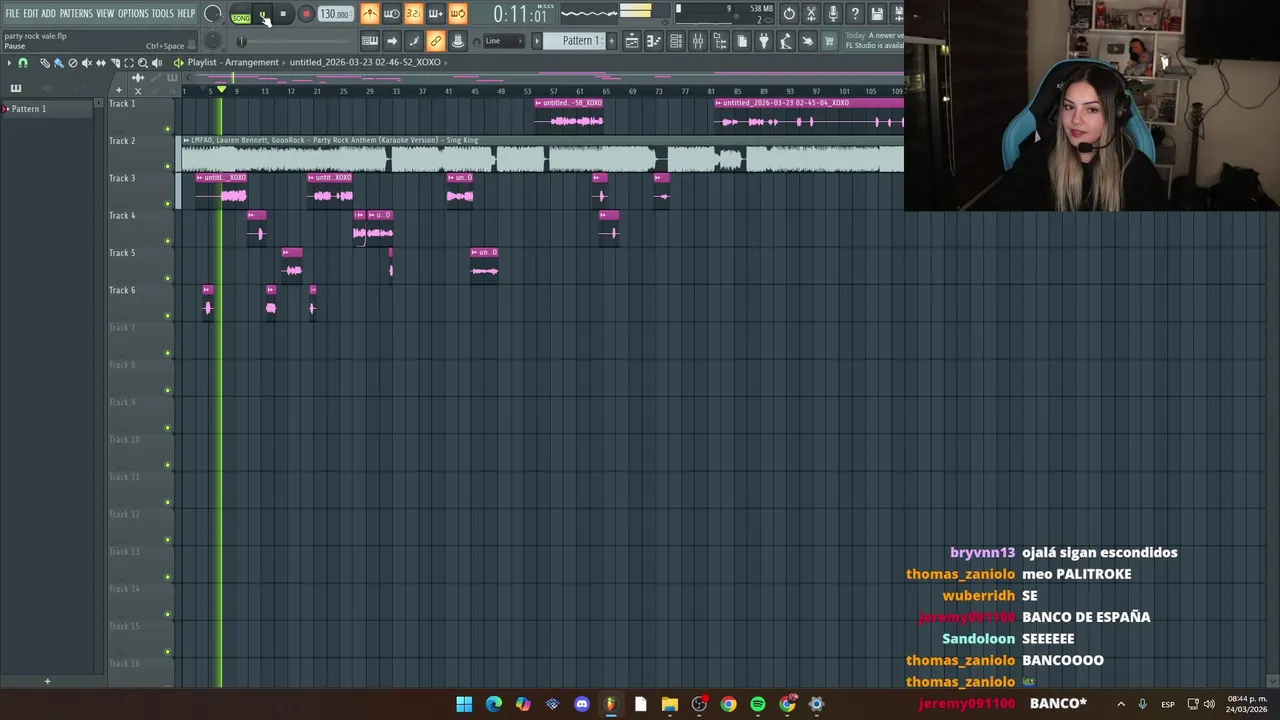Click the main volume knob

pos(213,14)
